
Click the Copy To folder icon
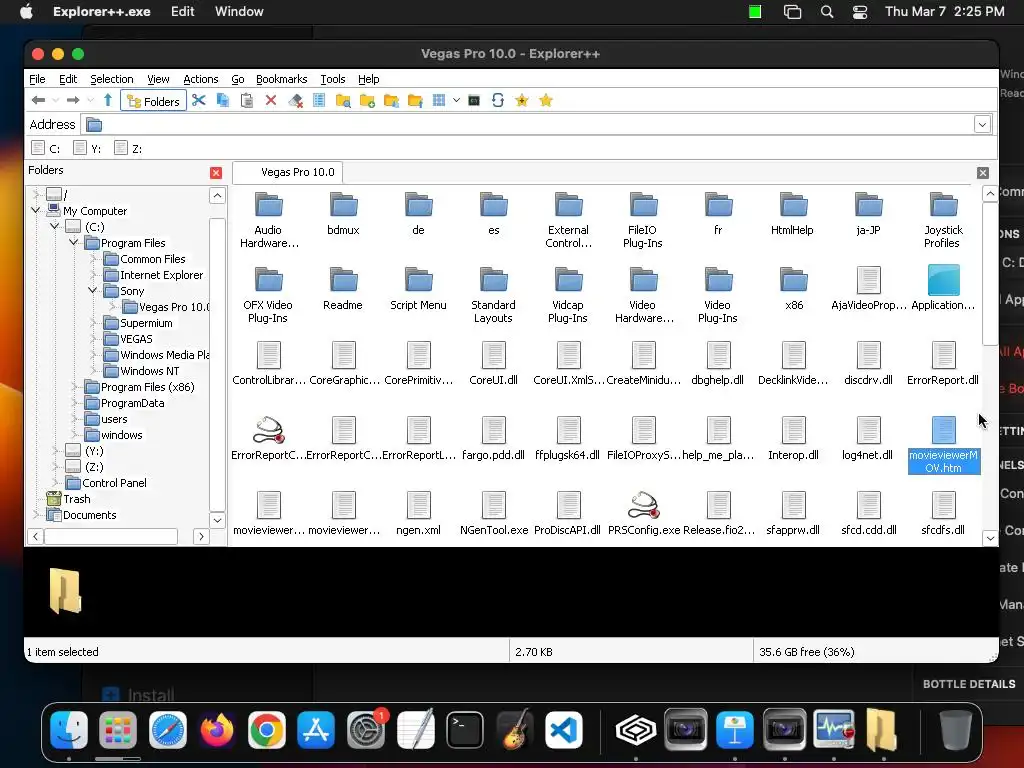point(391,101)
